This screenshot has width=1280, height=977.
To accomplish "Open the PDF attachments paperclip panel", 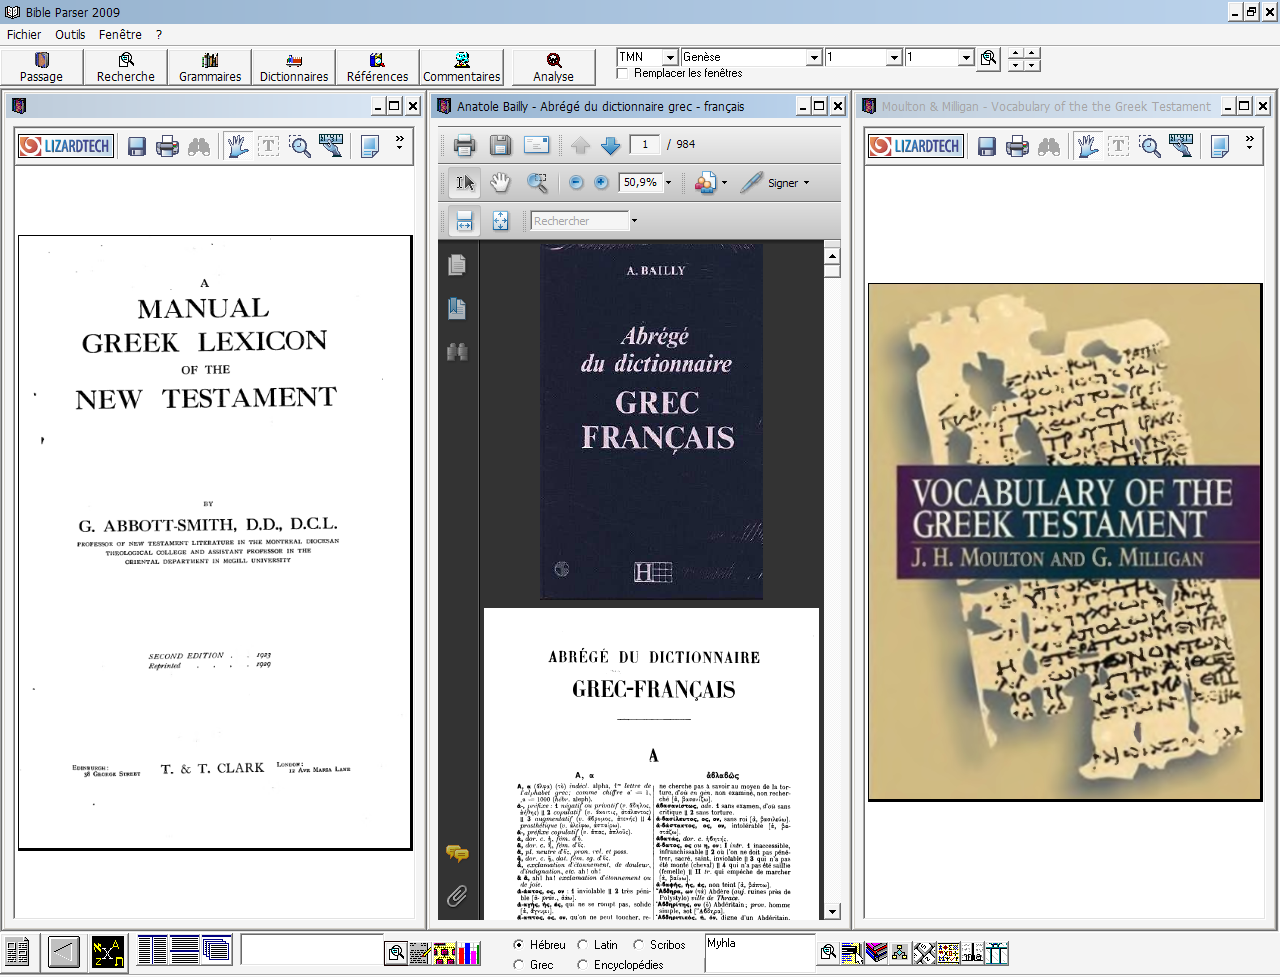I will [x=457, y=896].
